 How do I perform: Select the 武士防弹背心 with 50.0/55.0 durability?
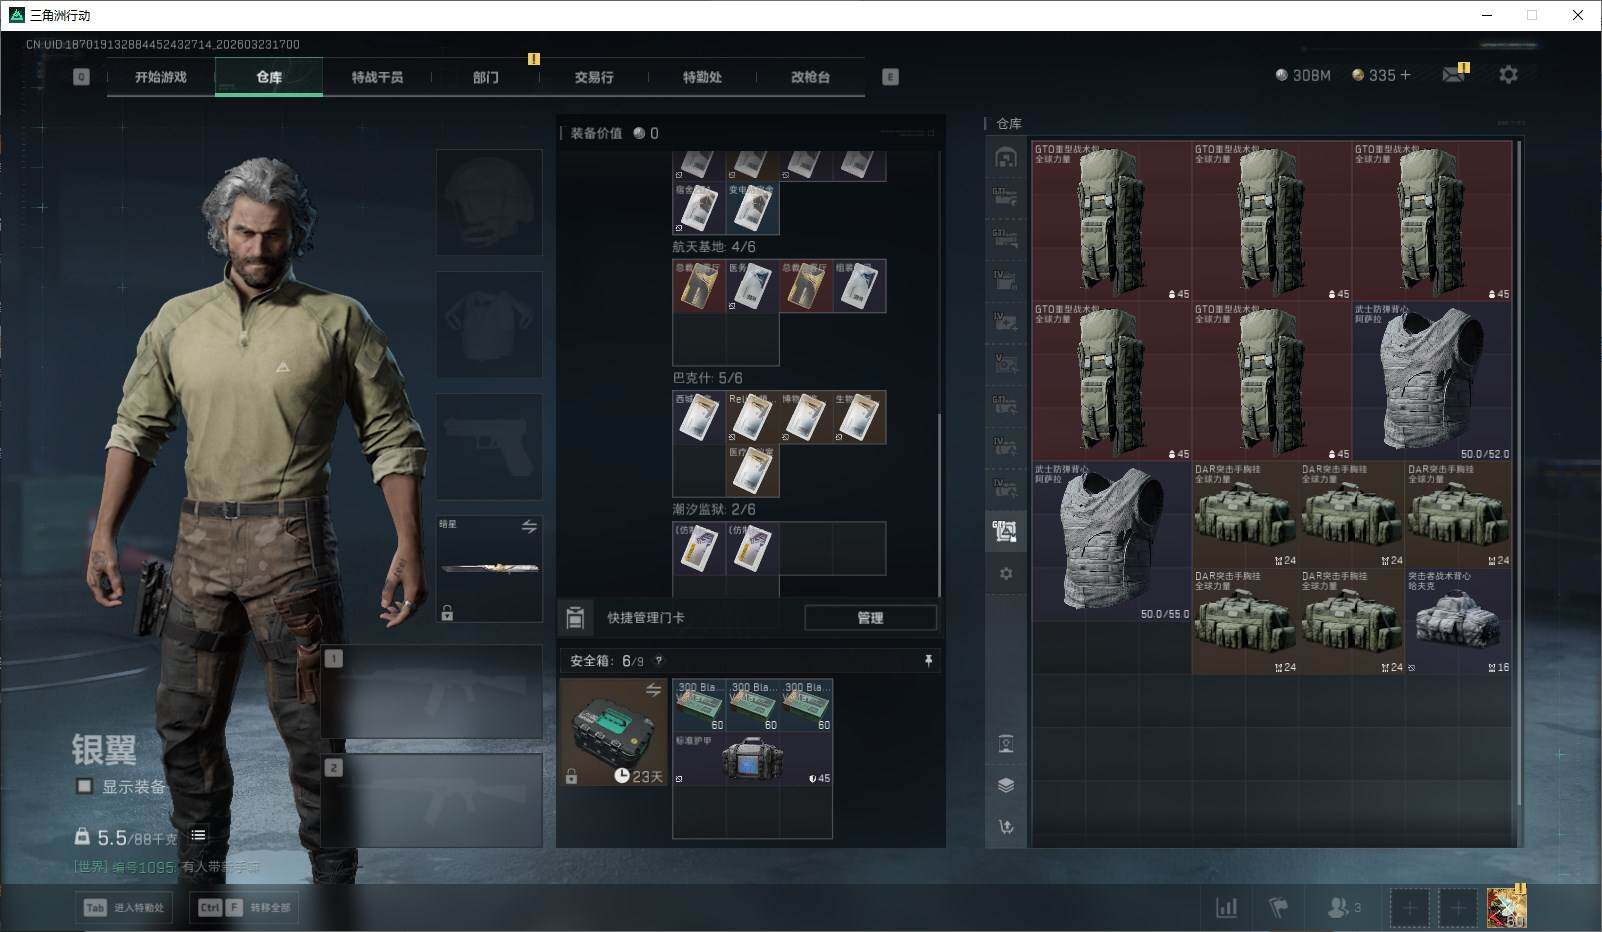[1112, 541]
